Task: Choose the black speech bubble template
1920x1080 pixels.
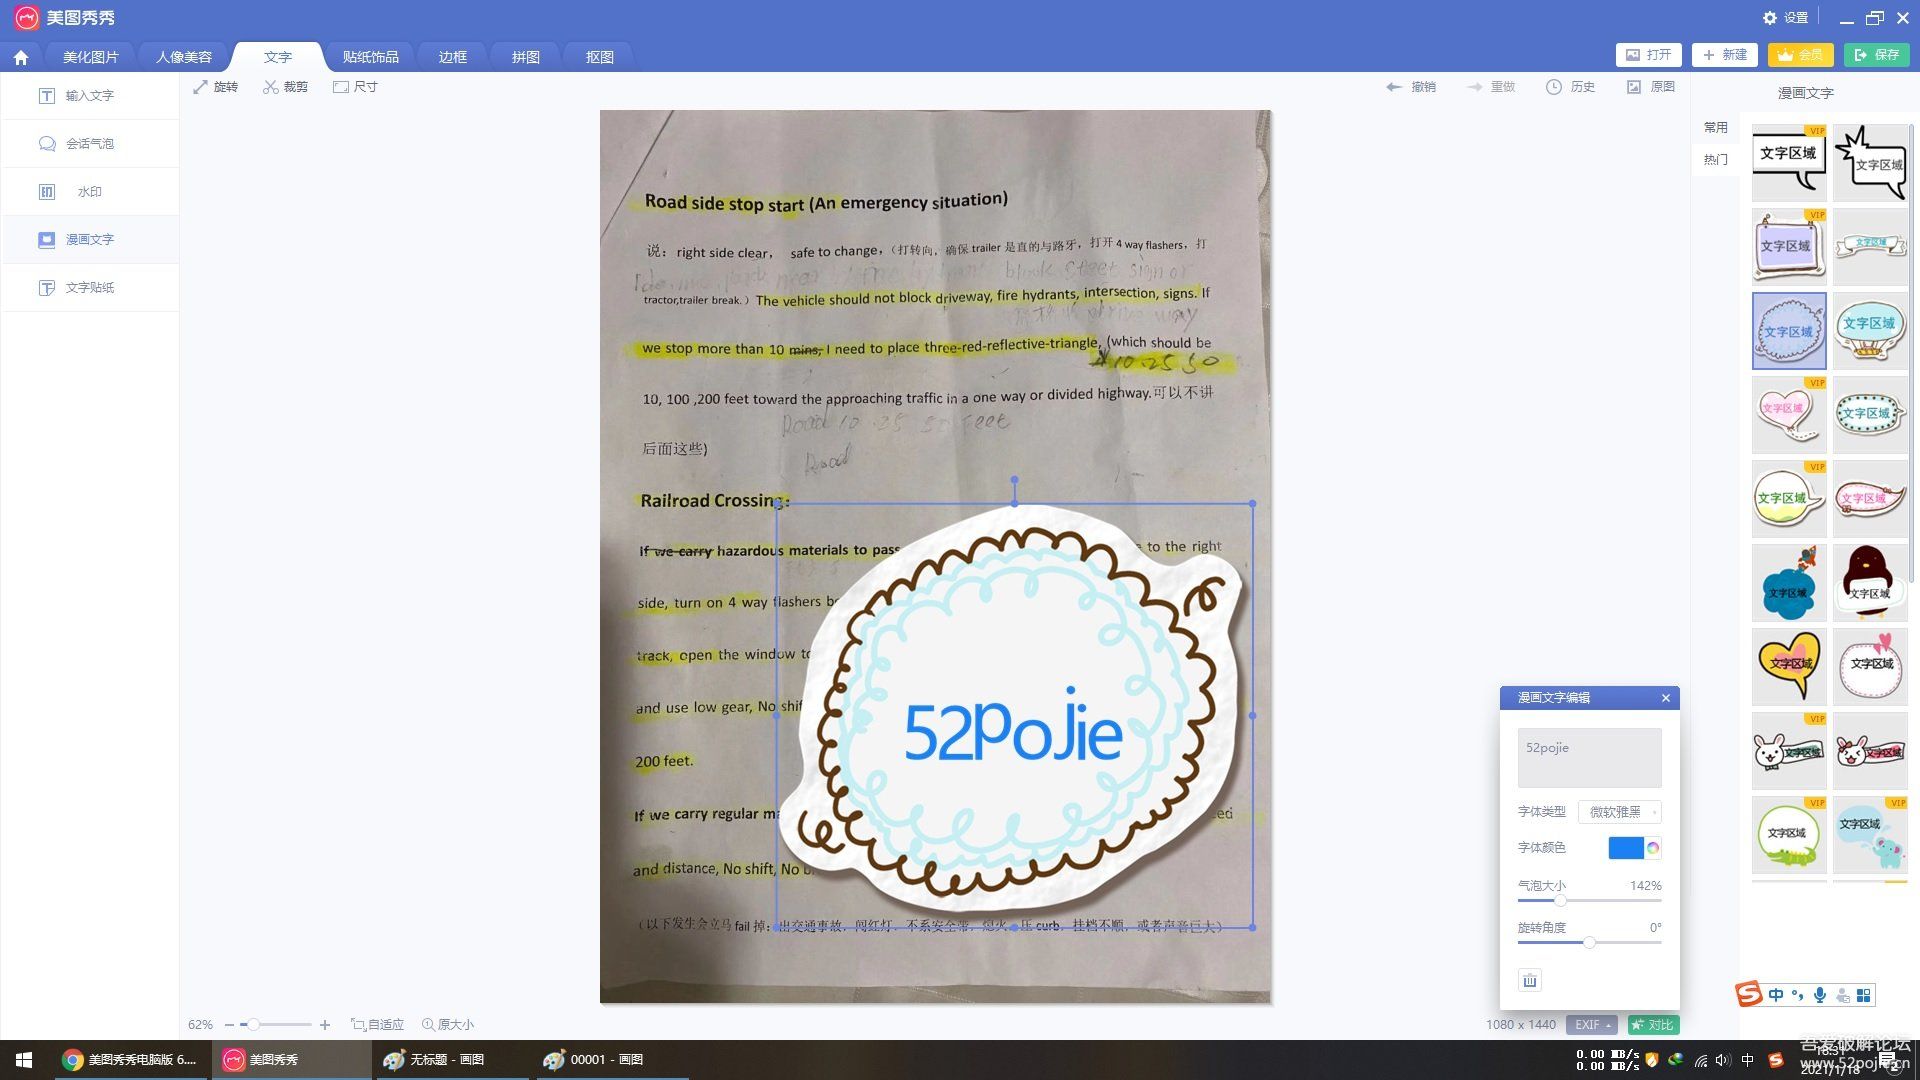Action: tap(1789, 163)
